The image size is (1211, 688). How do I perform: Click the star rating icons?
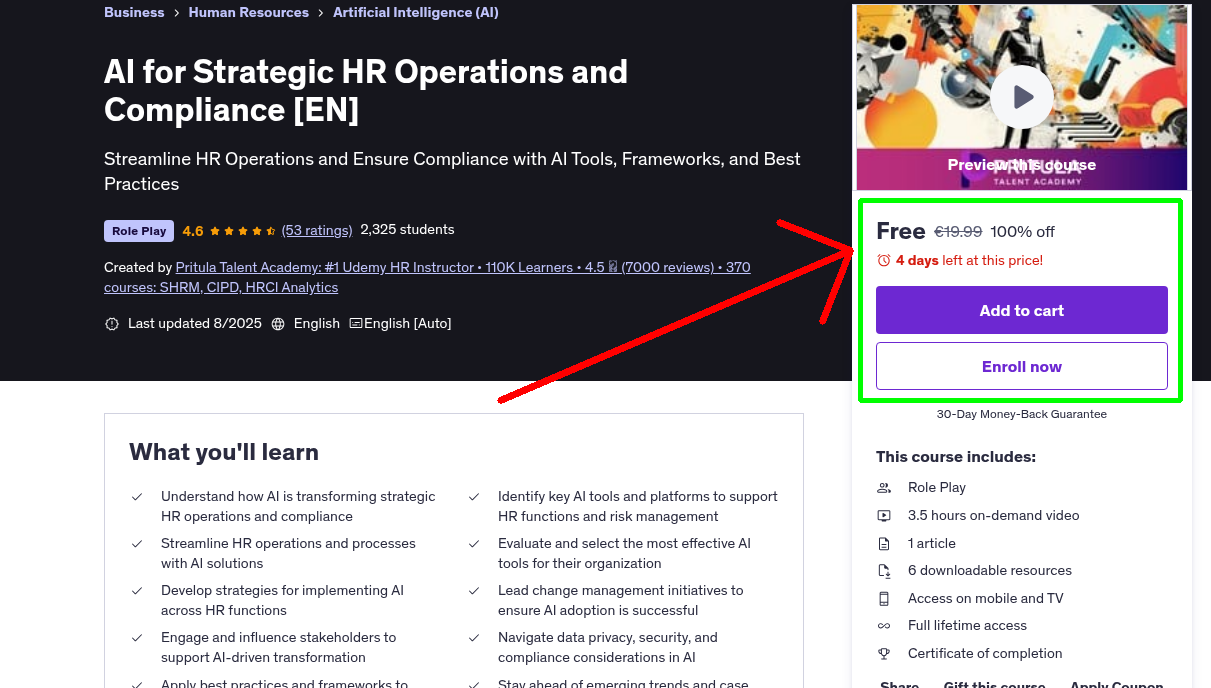pos(243,231)
